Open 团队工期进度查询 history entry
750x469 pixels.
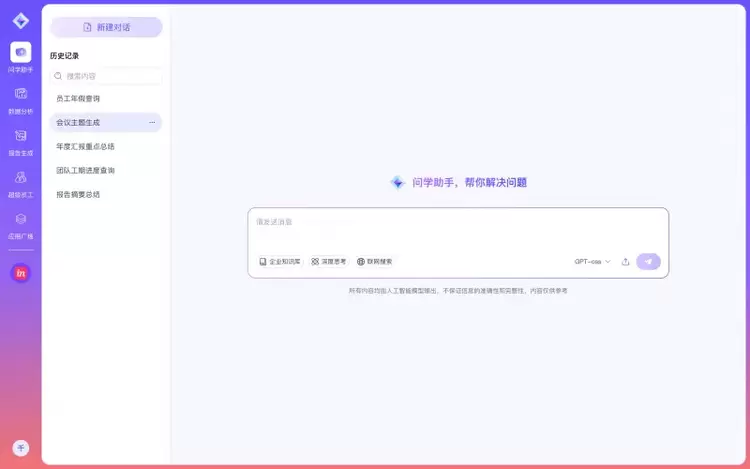click(x=85, y=170)
